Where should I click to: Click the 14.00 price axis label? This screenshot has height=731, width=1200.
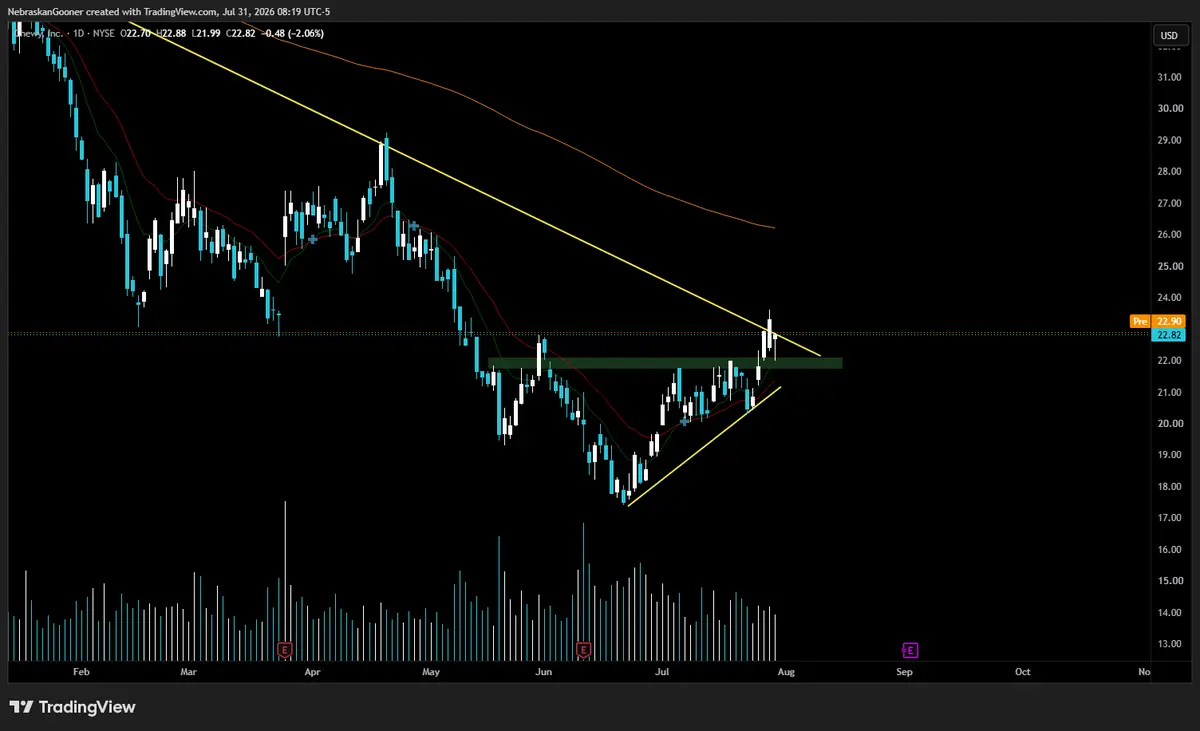coord(1169,612)
